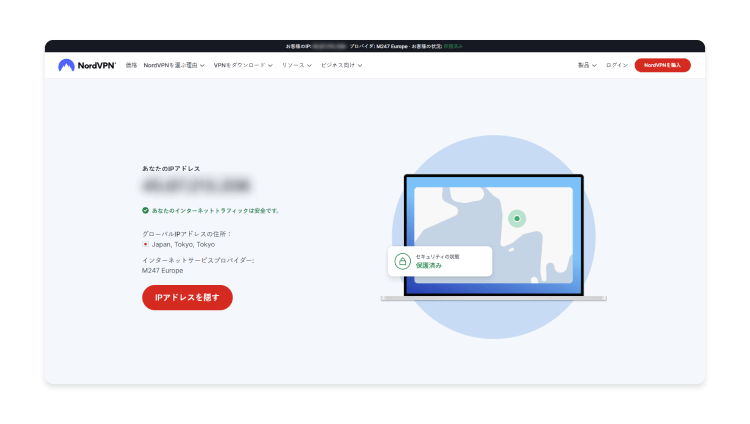The height and width of the screenshot is (424, 750).
Task: Click the green location marker on map
Action: coord(516,218)
